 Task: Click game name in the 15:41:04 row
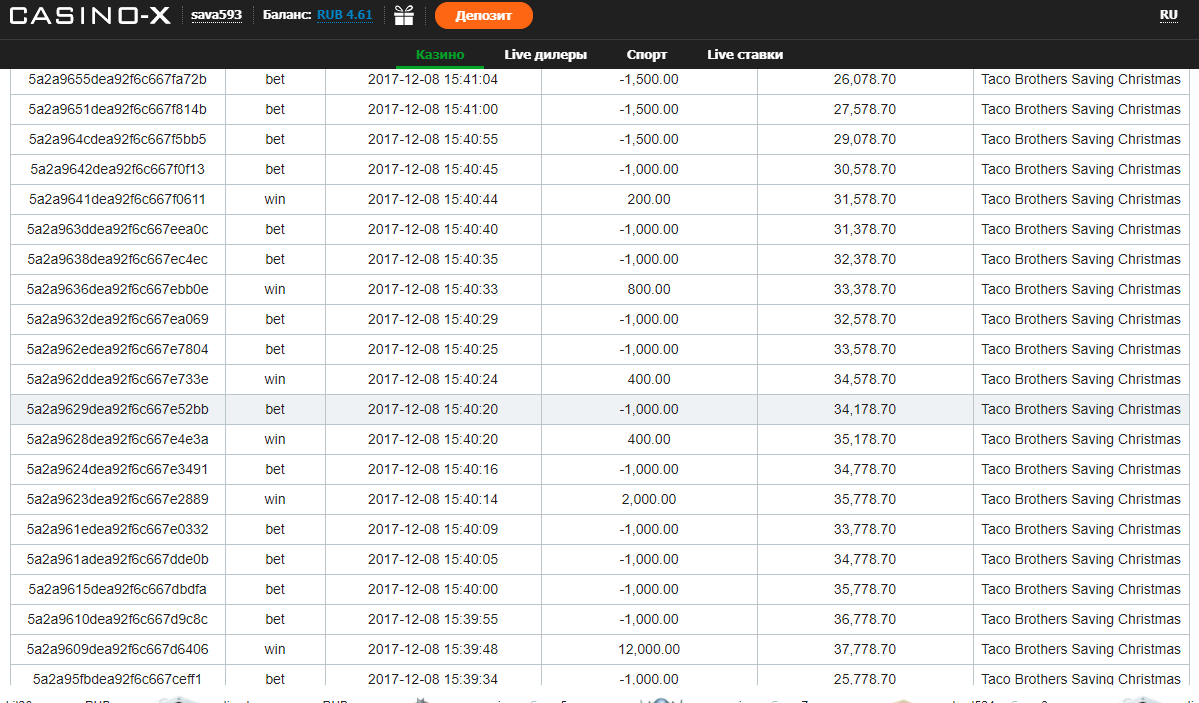(x=1080, y=80)
